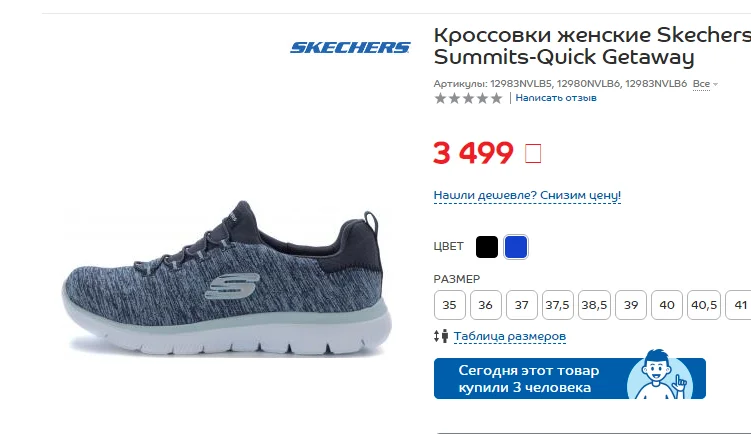This screenshot has height=434, width=751.
Task: Click the star rating icons
Action: [468, 98]
